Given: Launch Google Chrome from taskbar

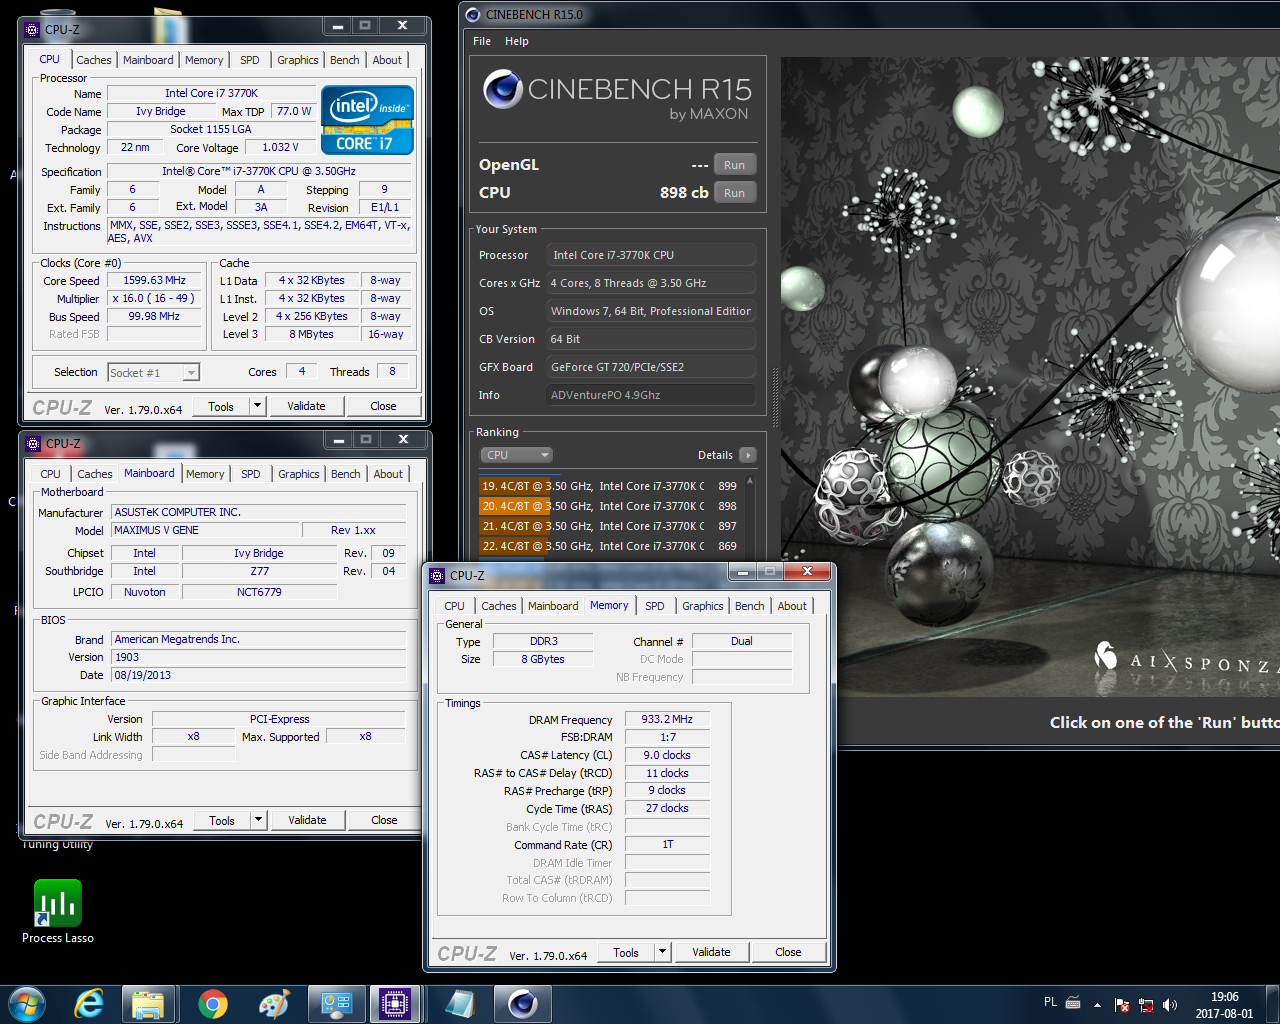Looking at the screenshot, I should (212, 1004).
